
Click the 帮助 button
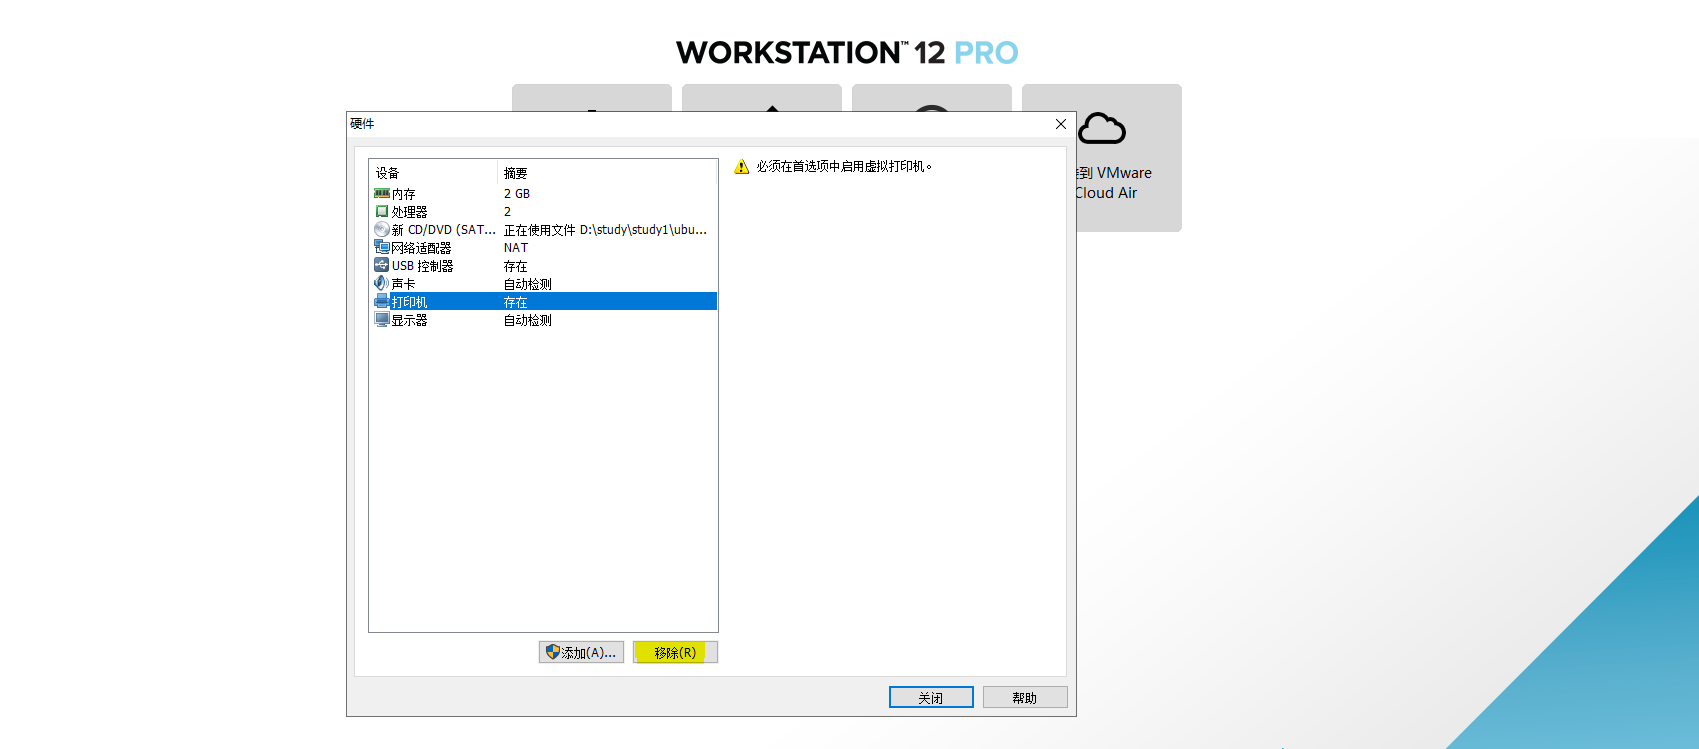click(1025, 697)
